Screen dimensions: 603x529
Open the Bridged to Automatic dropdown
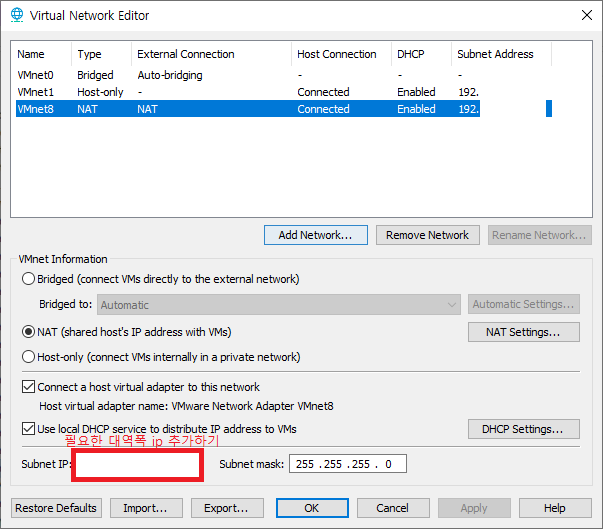coord(279,304)
